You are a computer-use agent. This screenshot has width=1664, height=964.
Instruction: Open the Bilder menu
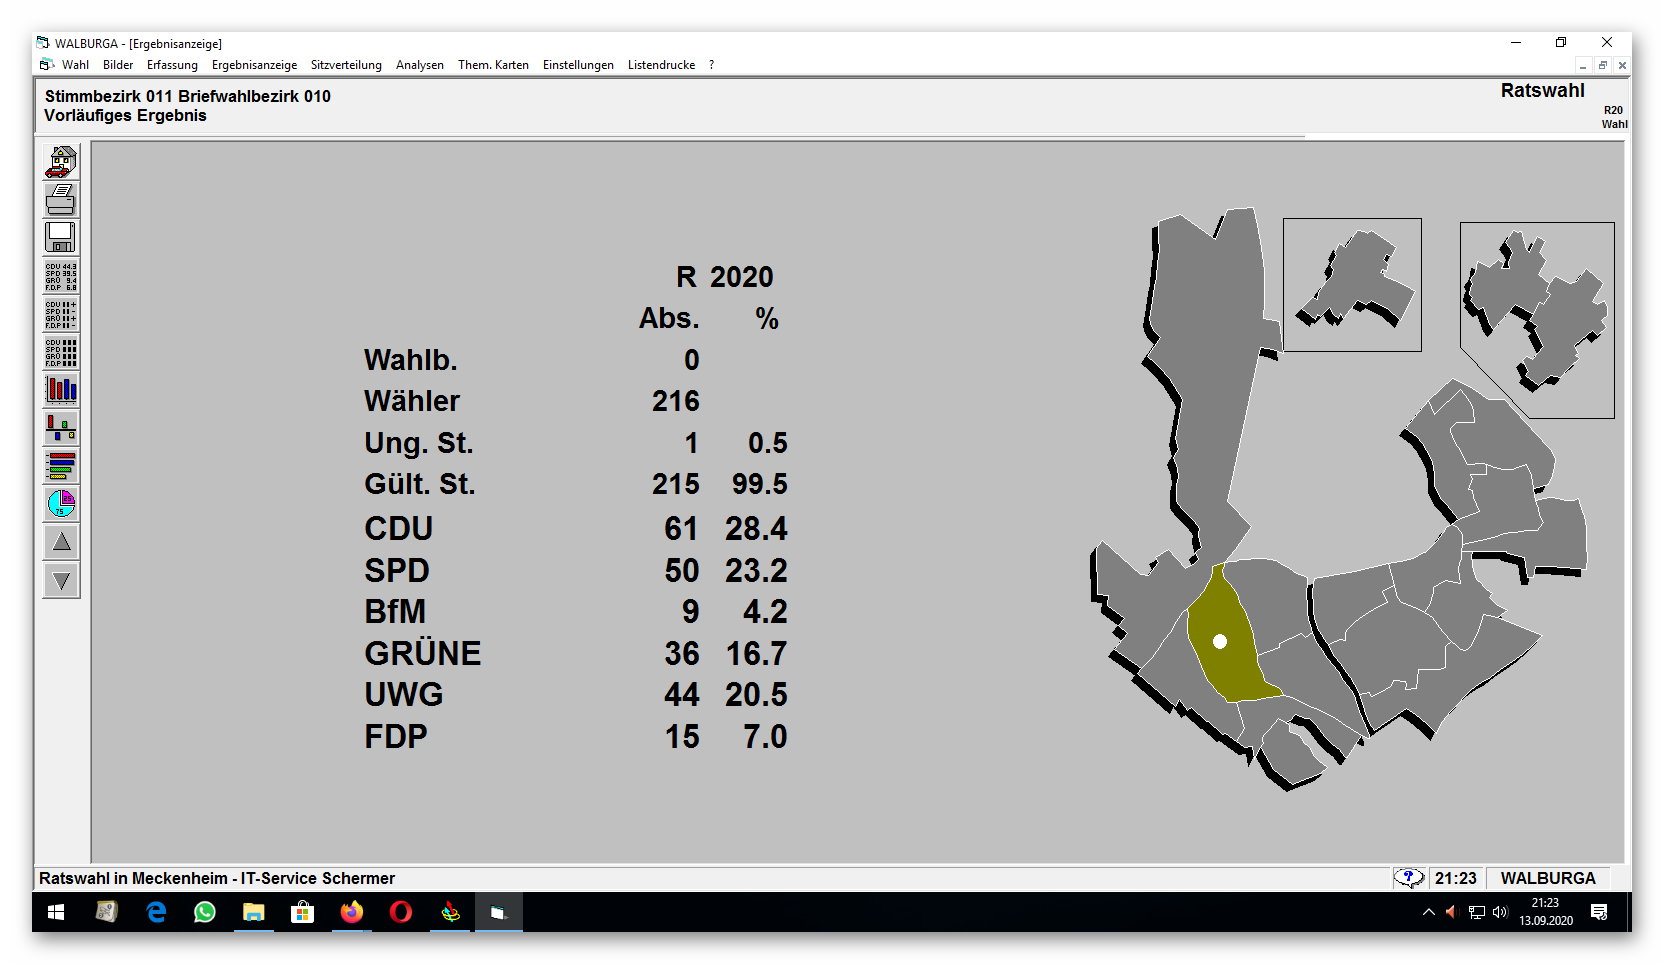[118, 65]
